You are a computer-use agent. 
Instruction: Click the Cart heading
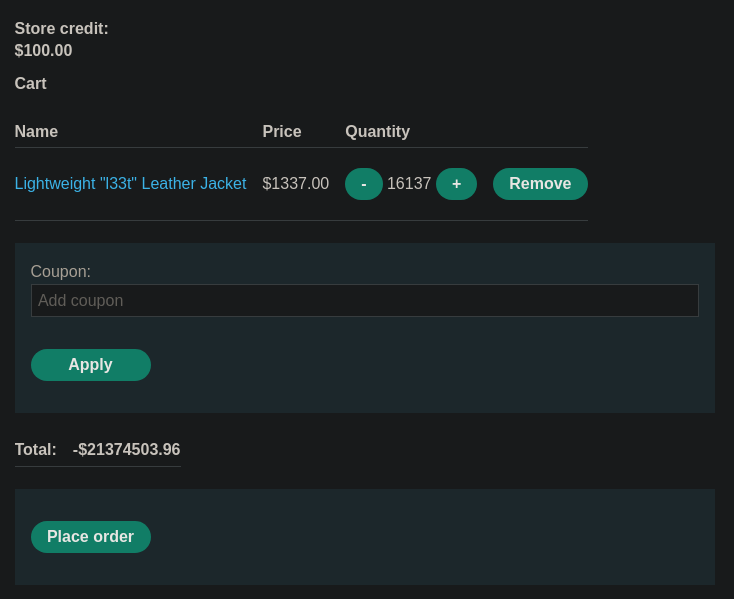pyautogui.click(x=30, y=83)
